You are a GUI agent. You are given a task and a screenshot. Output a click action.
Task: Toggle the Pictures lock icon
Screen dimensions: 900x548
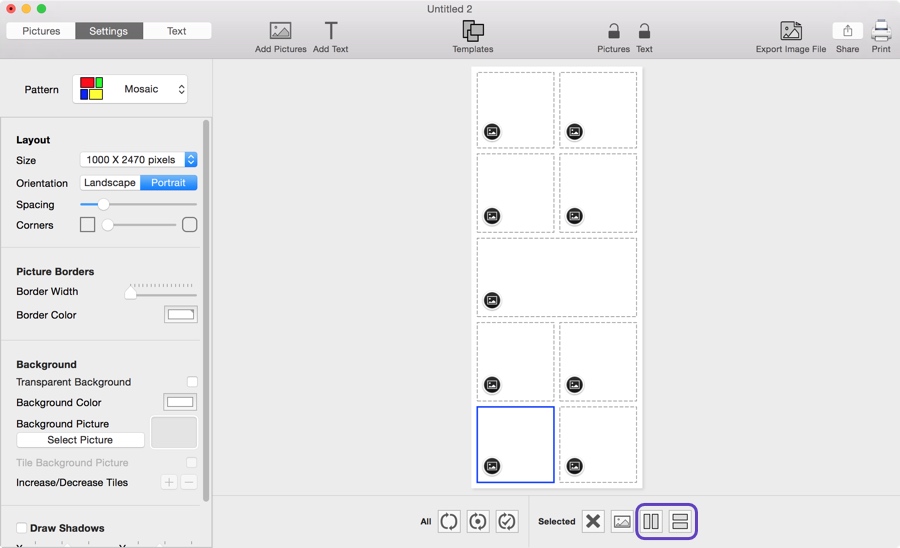point(614,31)
